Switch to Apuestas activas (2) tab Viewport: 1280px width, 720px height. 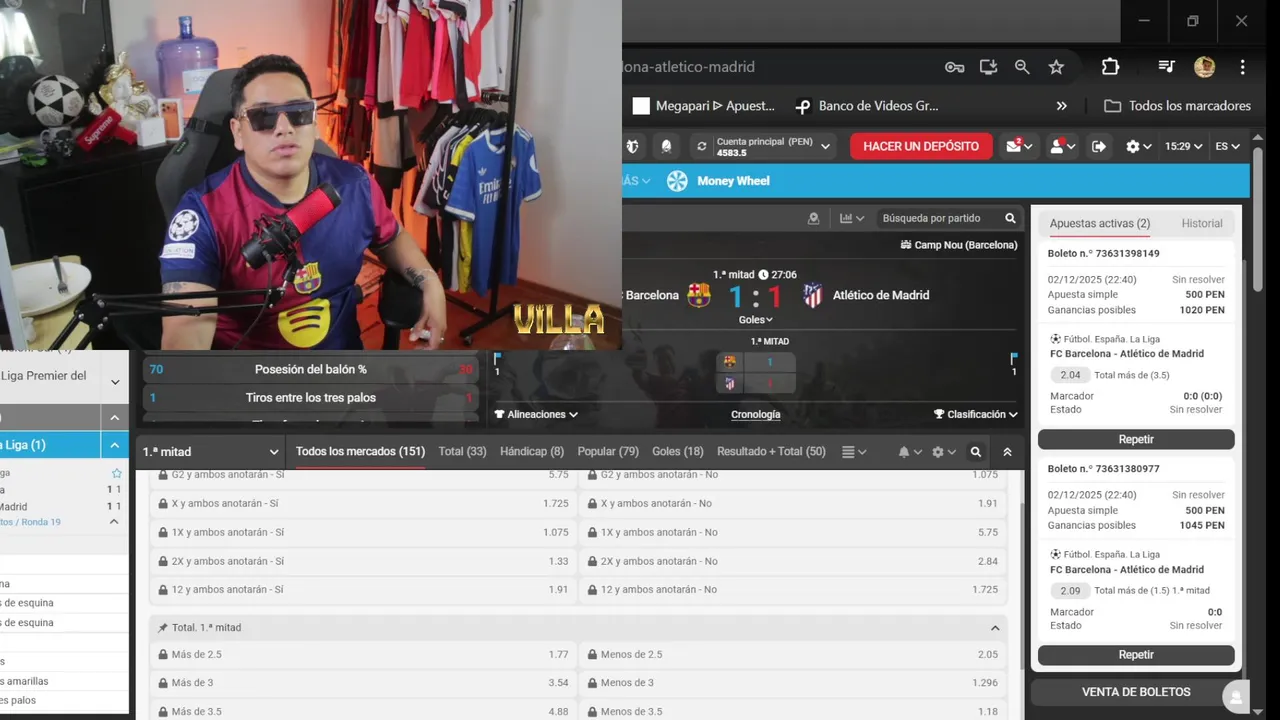coord(1100,224)
